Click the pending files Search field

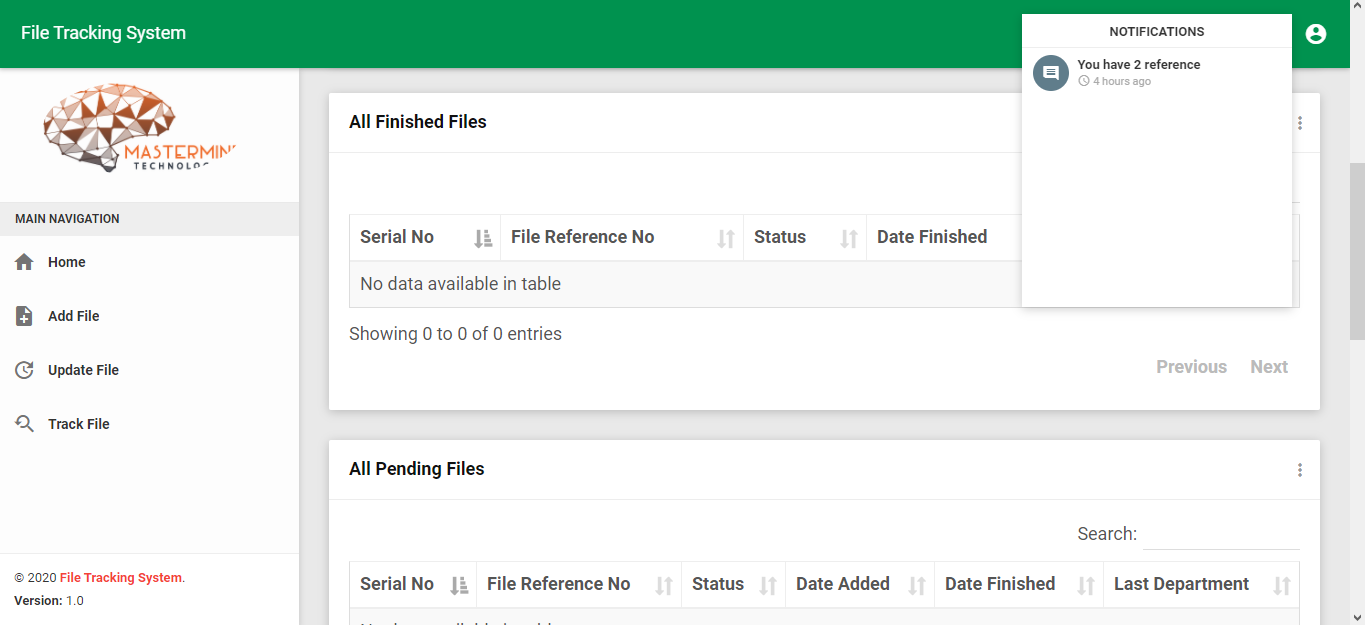coord(1221,534)
